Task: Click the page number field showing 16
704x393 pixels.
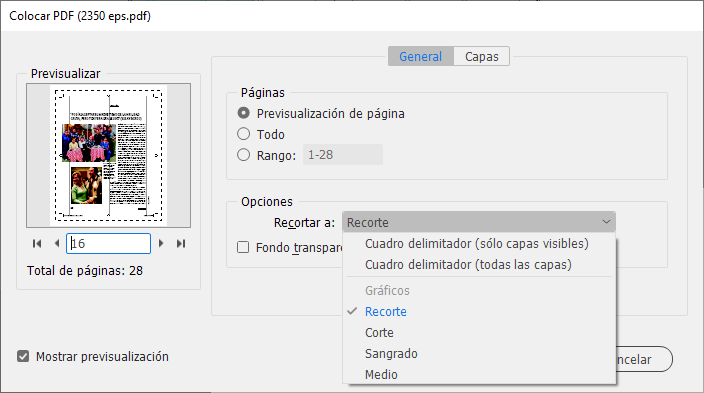Action: point(108,243)
